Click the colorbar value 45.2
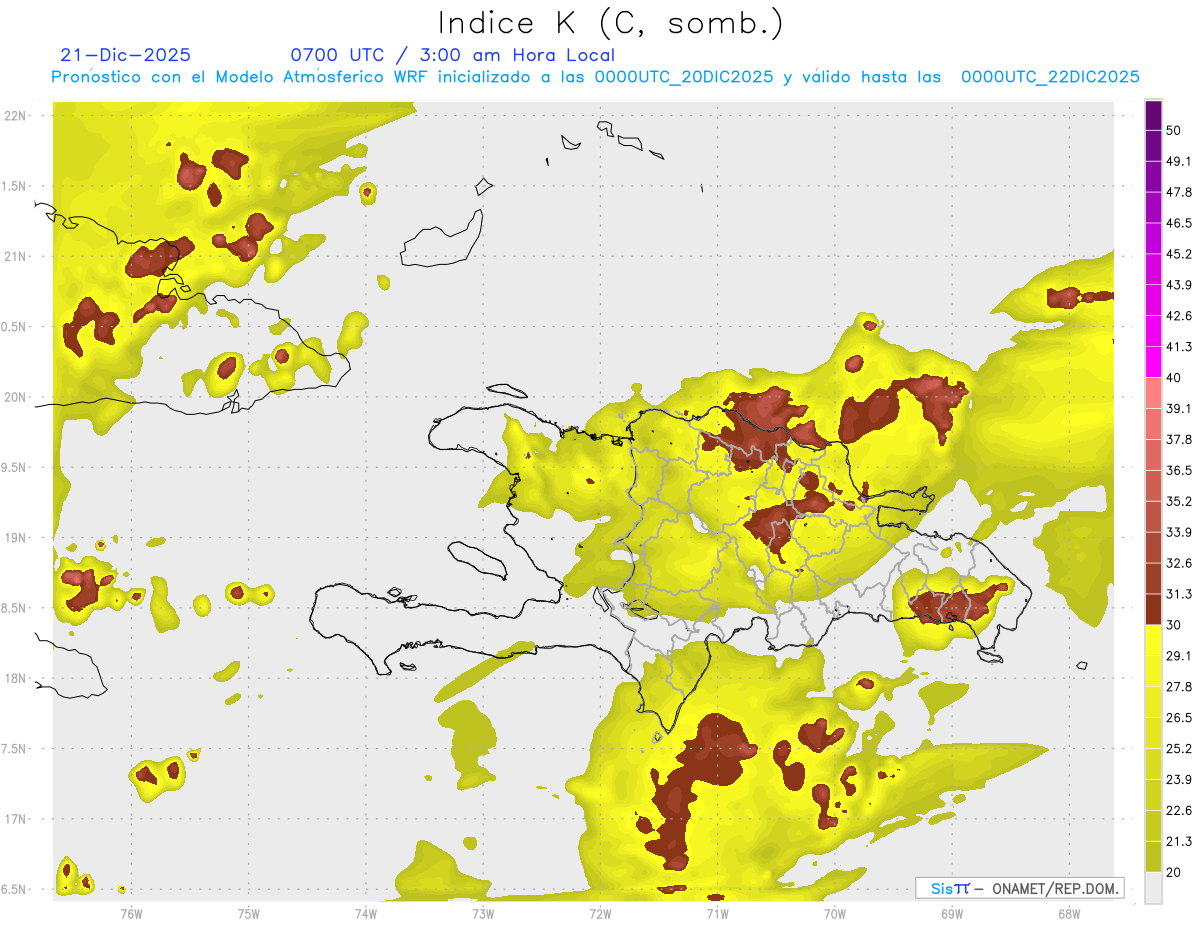1200x927 pixels. pos(1178,254)
